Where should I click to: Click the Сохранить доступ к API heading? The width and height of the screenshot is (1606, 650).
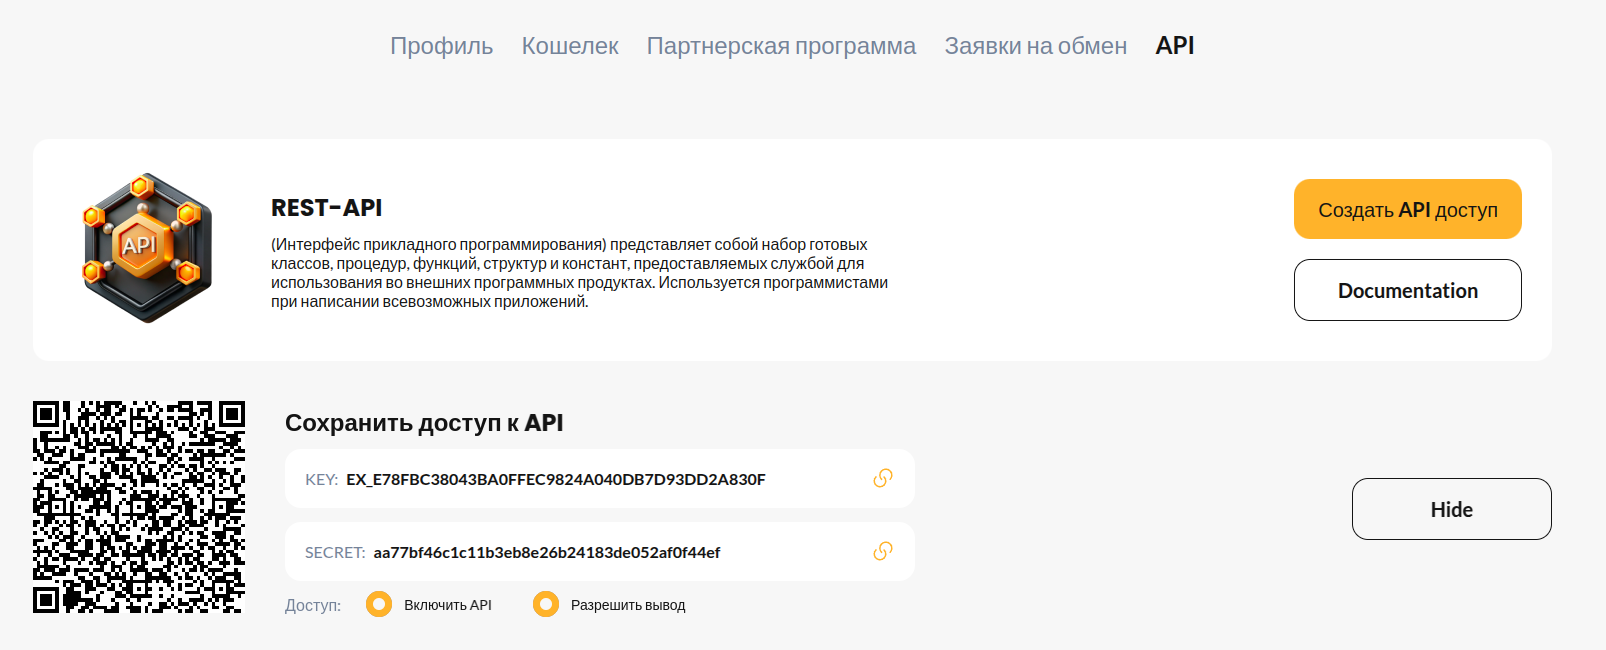(x=424, y=423)
